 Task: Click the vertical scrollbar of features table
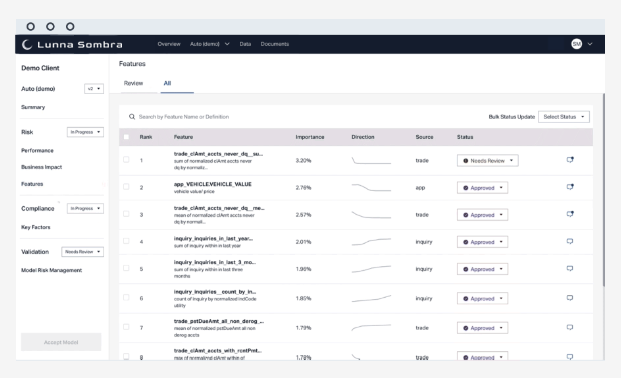click(x=604, y=190)
